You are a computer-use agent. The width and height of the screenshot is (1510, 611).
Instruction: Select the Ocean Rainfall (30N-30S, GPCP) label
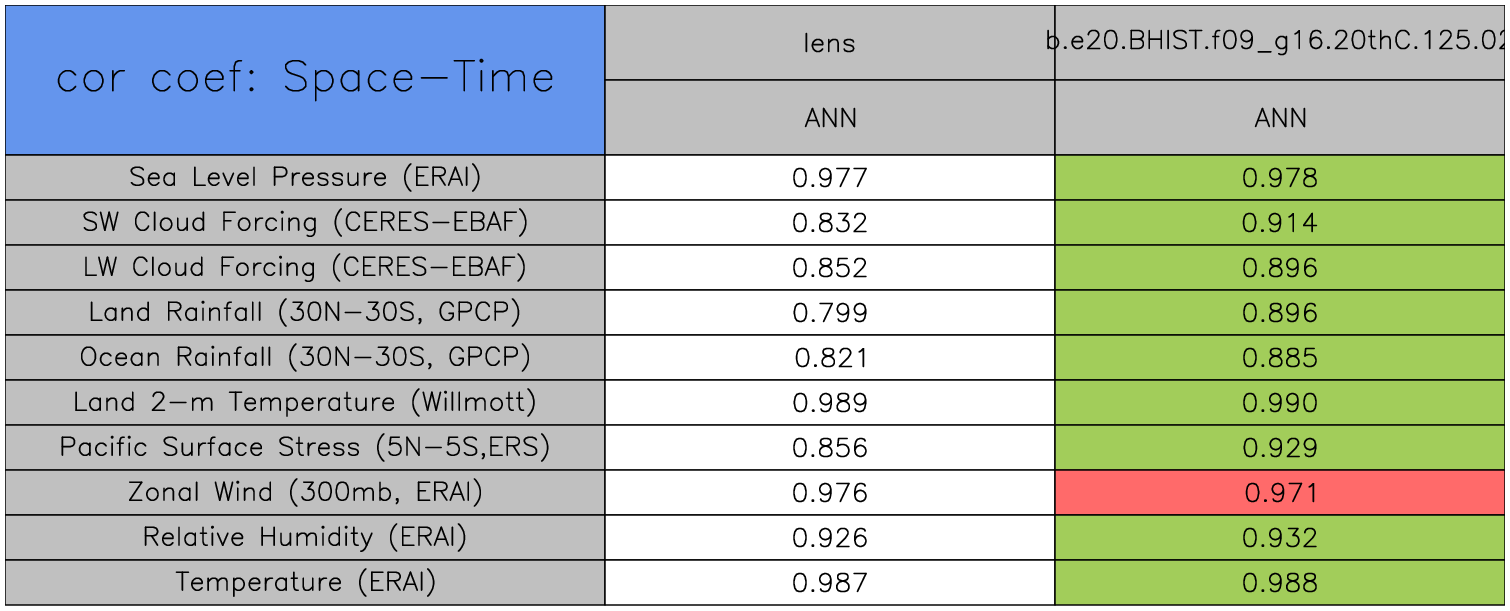click(305, 357)
